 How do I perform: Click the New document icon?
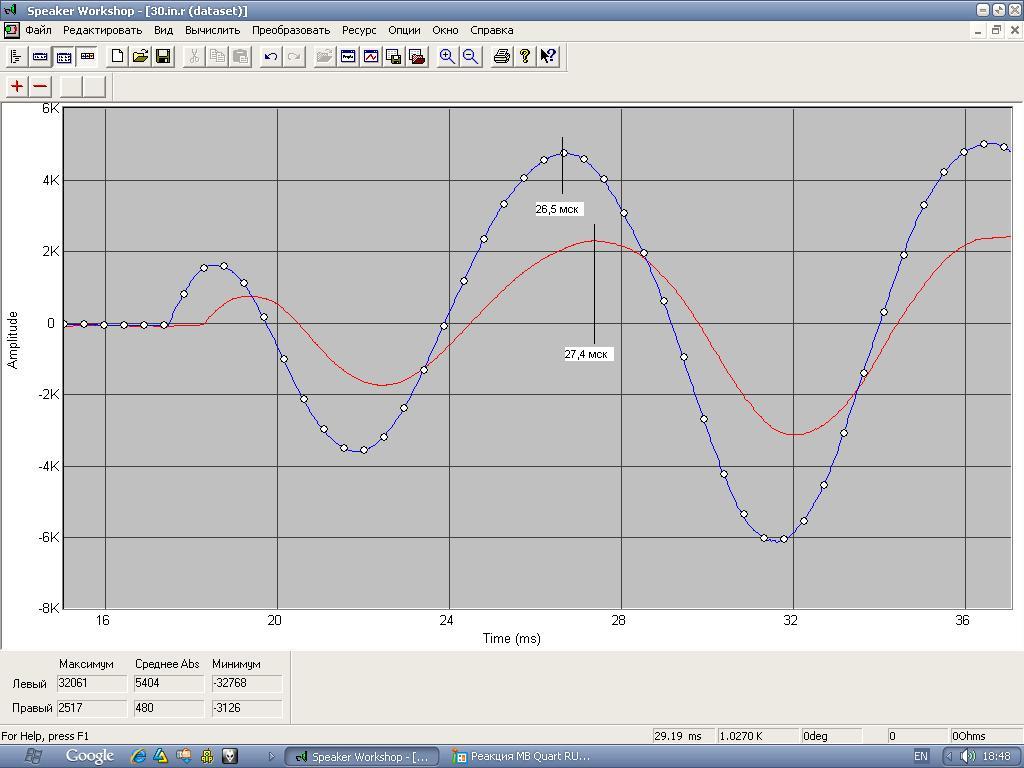[x=117, y=57]
